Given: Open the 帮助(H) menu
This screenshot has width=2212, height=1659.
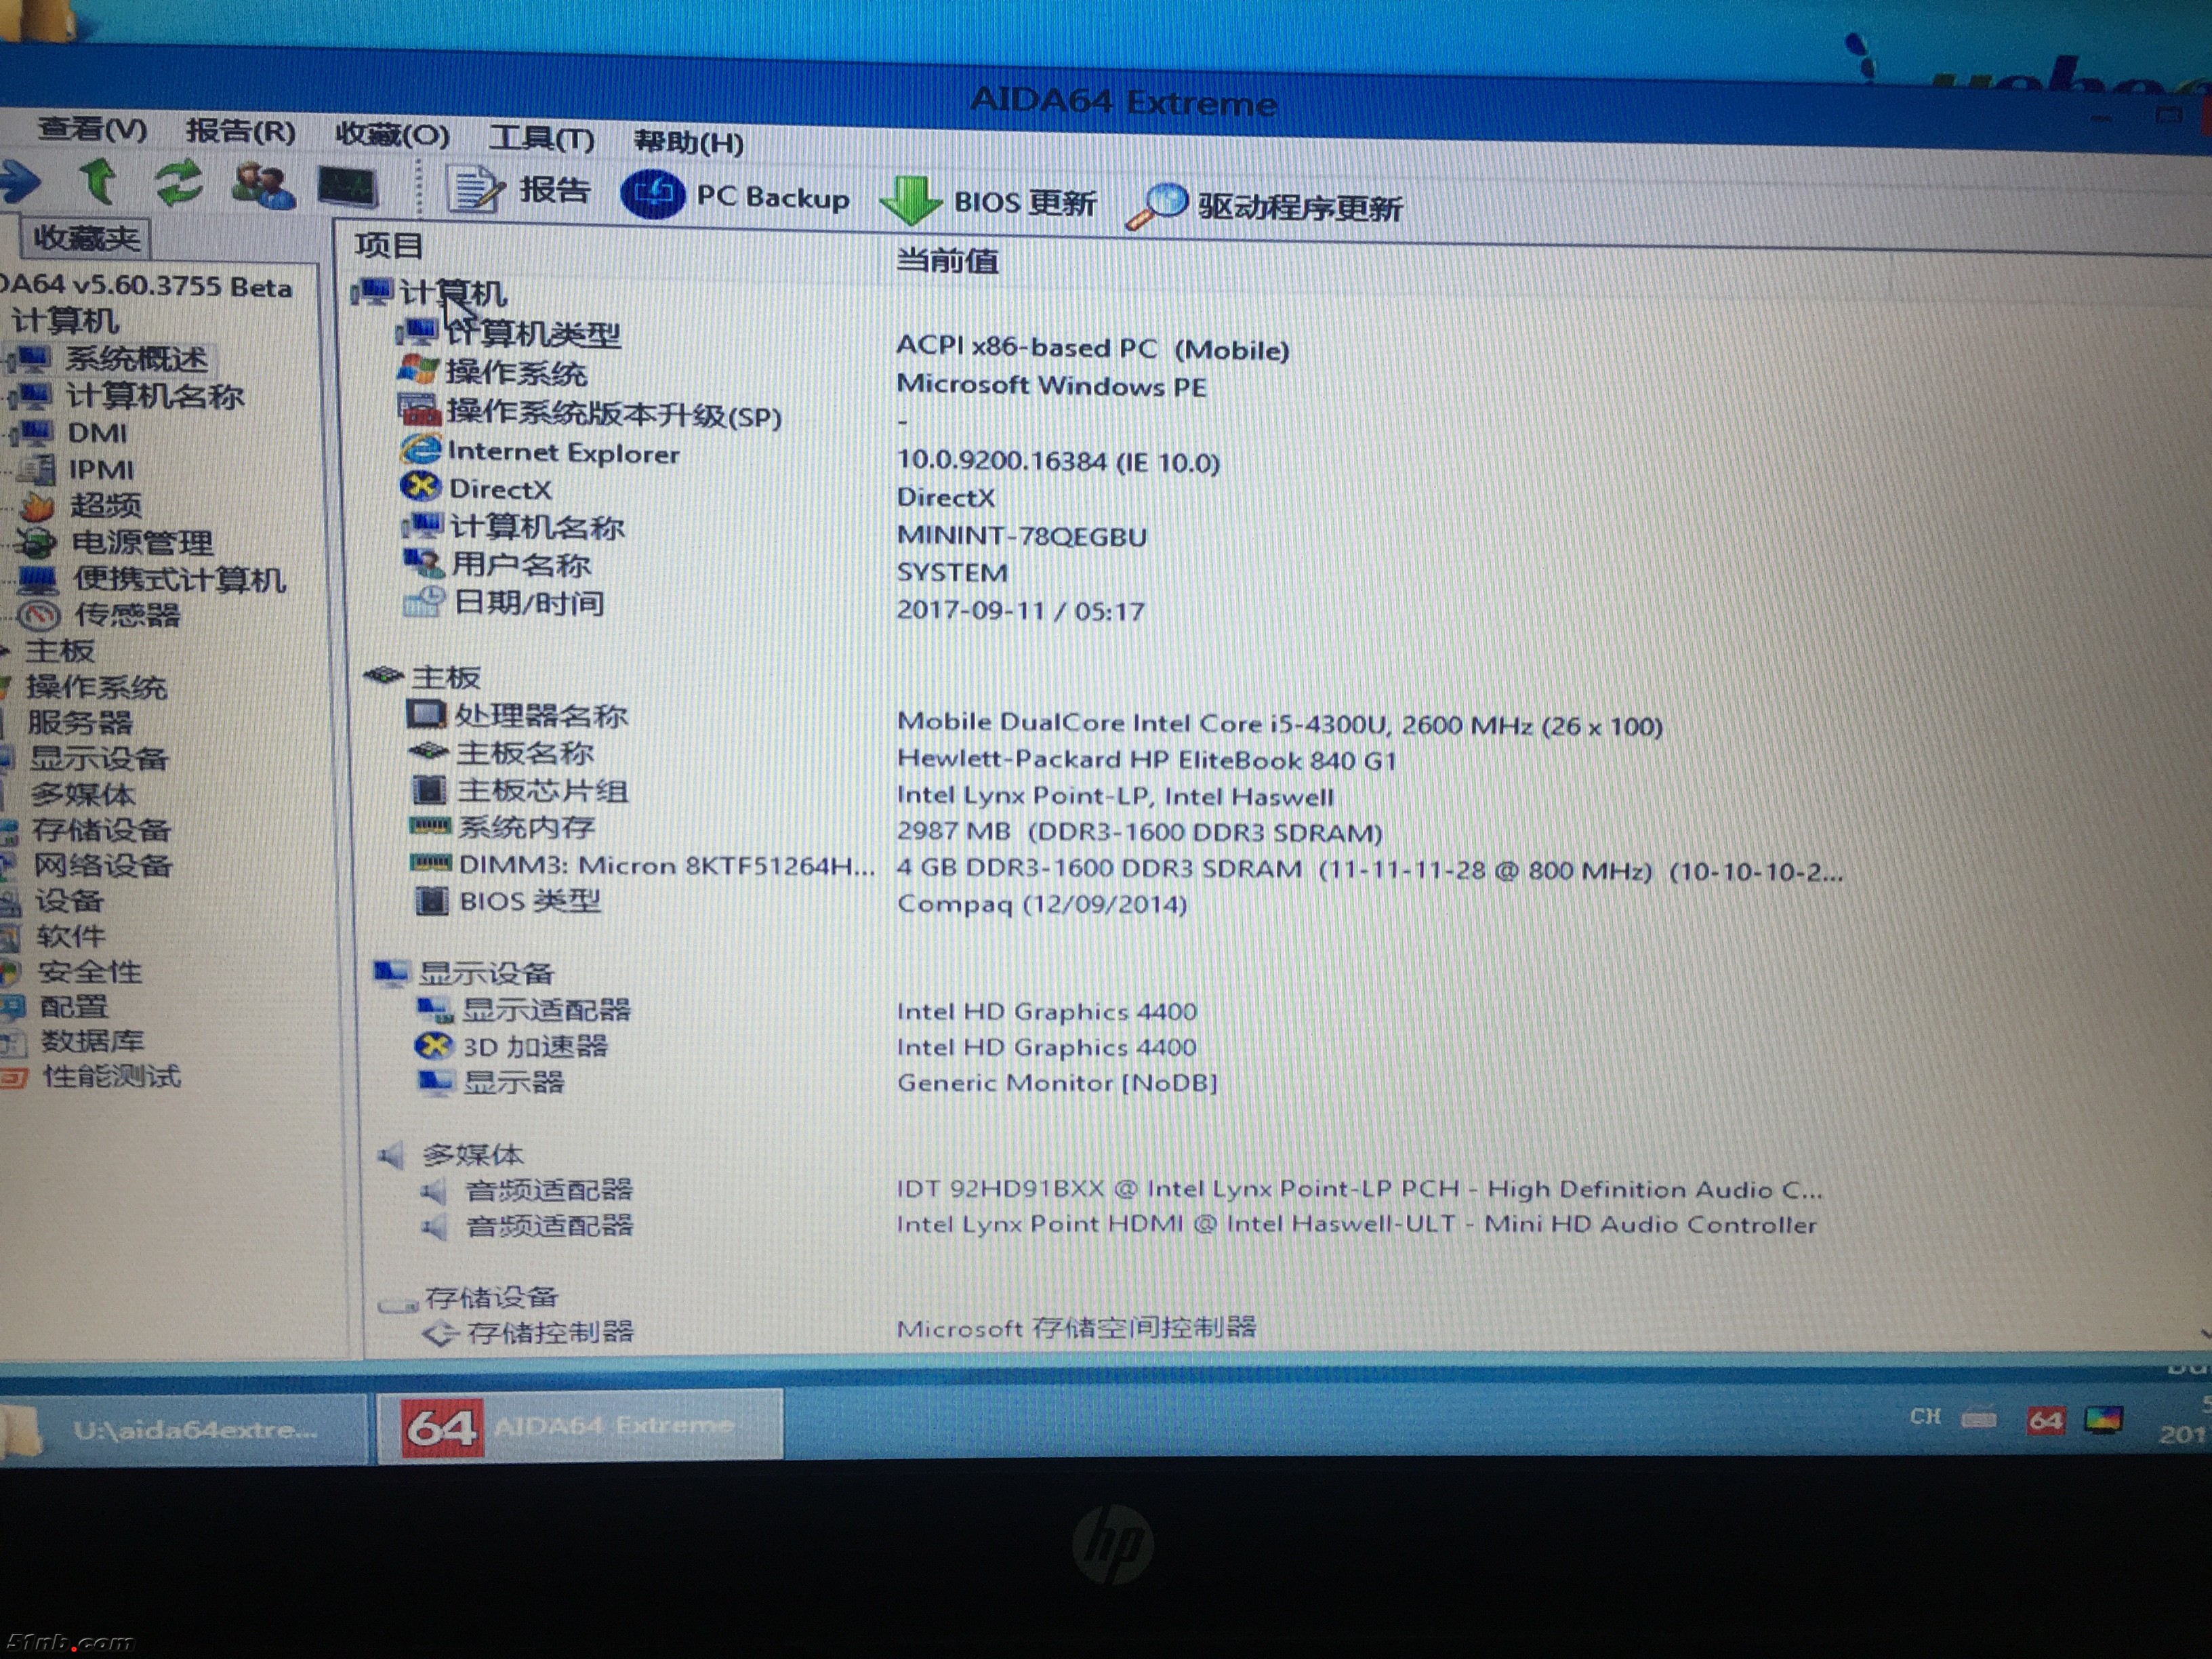Looking at the screenshot, I should pyautogui.click(x=689, y=142).
